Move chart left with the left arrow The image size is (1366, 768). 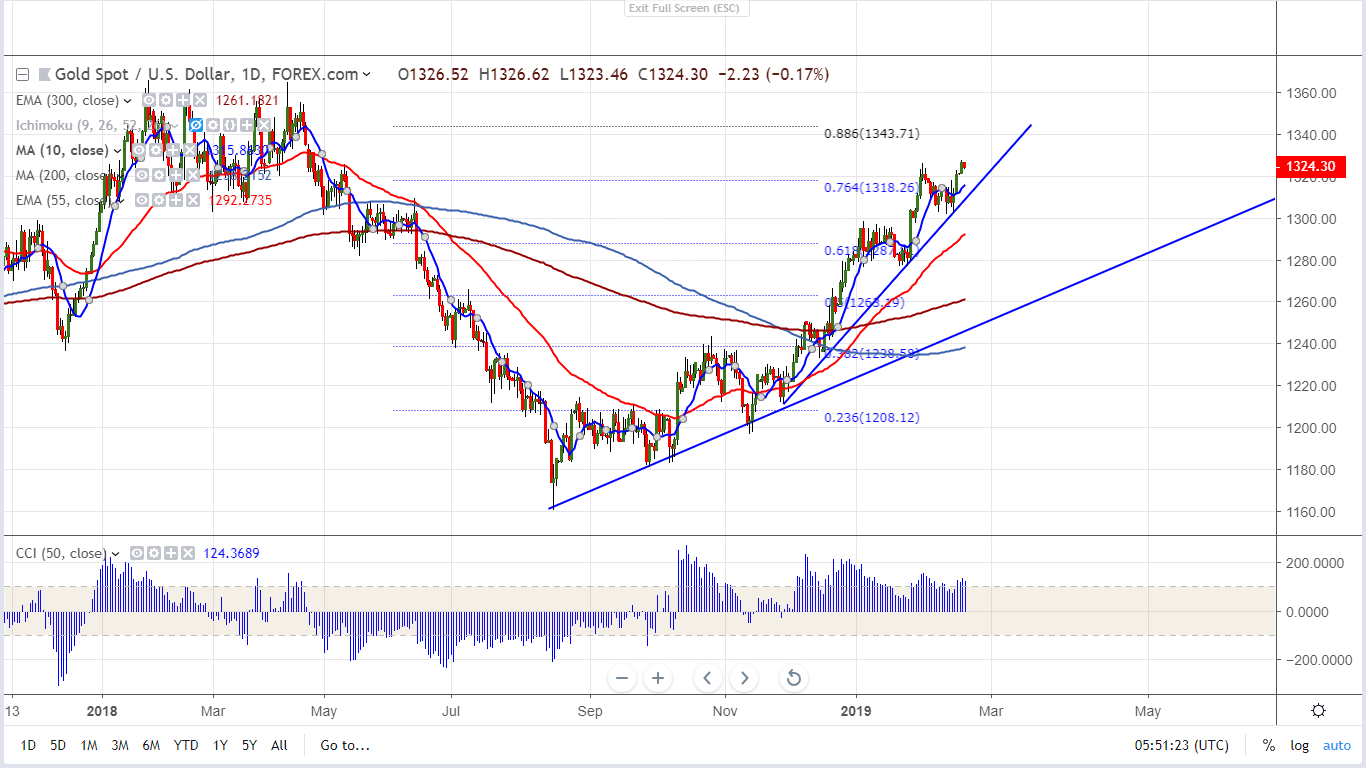(708, 678)
